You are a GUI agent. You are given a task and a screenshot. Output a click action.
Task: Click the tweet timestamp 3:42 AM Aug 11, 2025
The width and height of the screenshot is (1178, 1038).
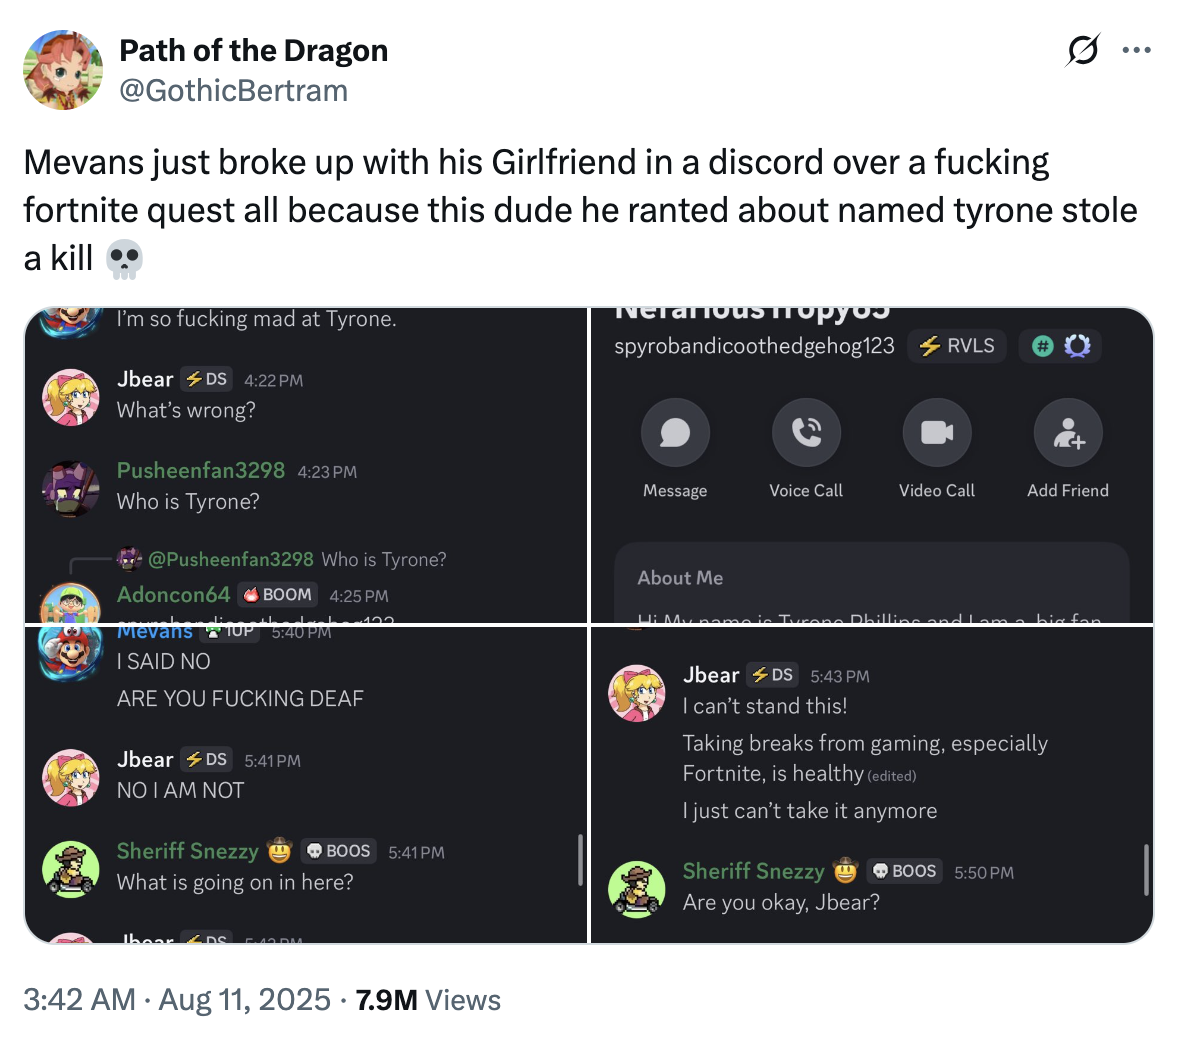point(176,999)
